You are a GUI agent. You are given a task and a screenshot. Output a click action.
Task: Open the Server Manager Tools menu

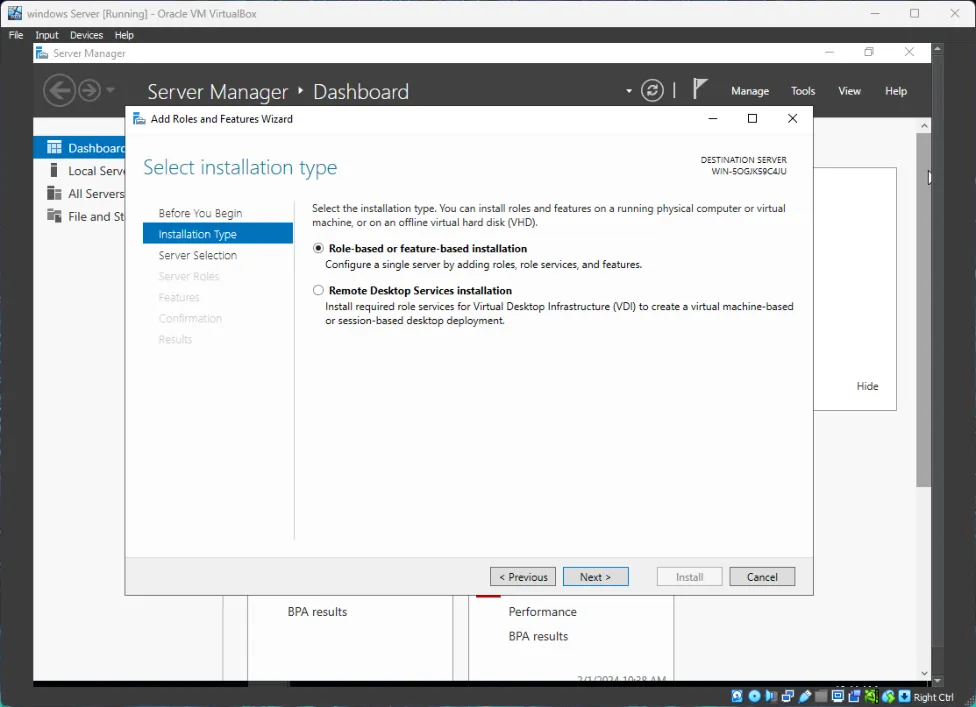click(802, 91)
